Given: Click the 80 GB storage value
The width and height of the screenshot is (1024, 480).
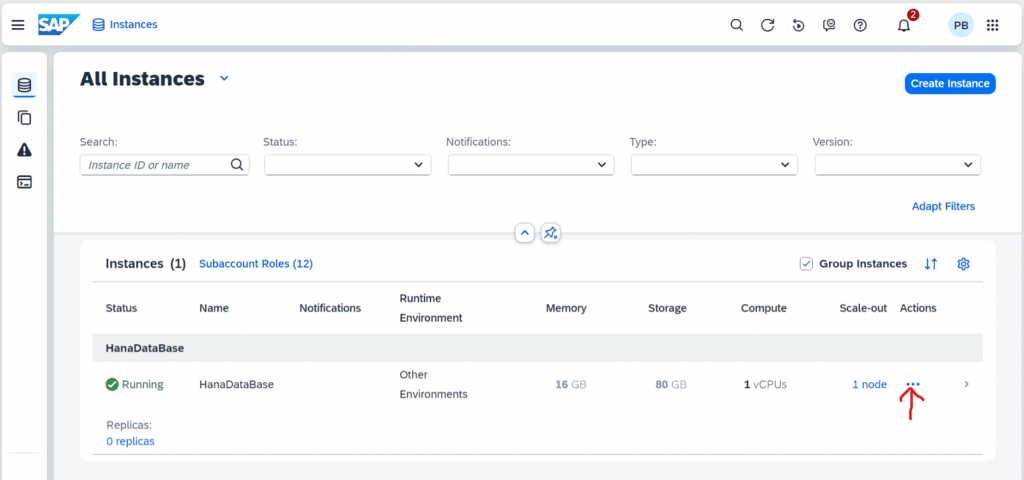Looking at the screenshot, I should point(671,385).
